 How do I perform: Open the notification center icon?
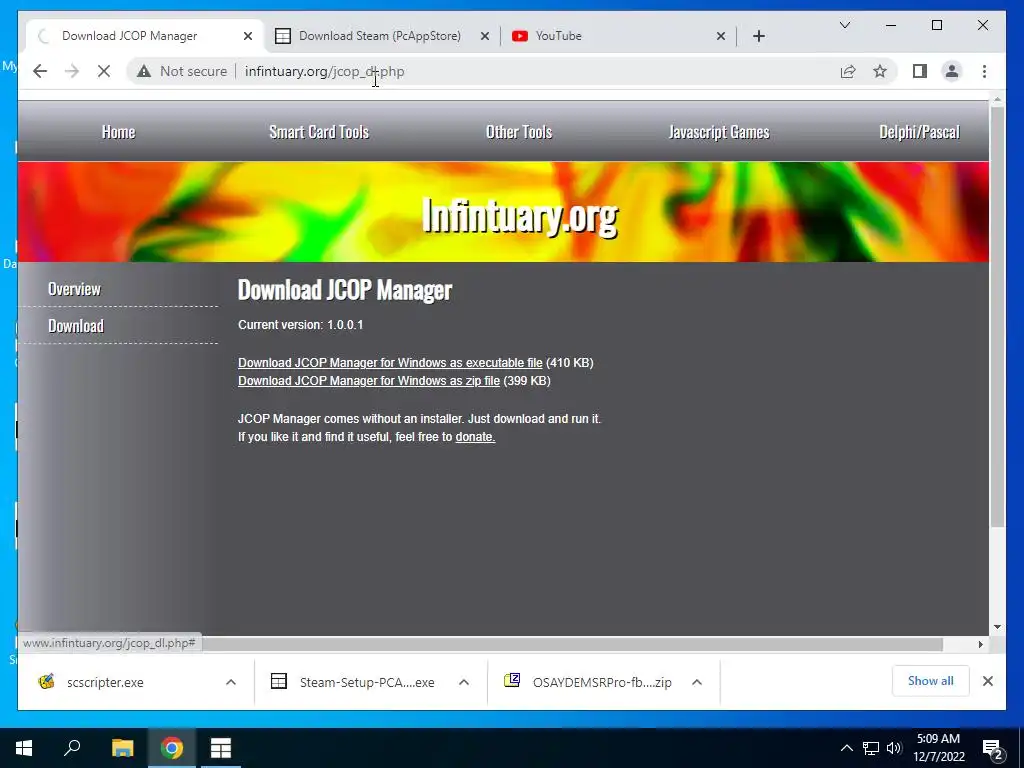click(993, 749)
